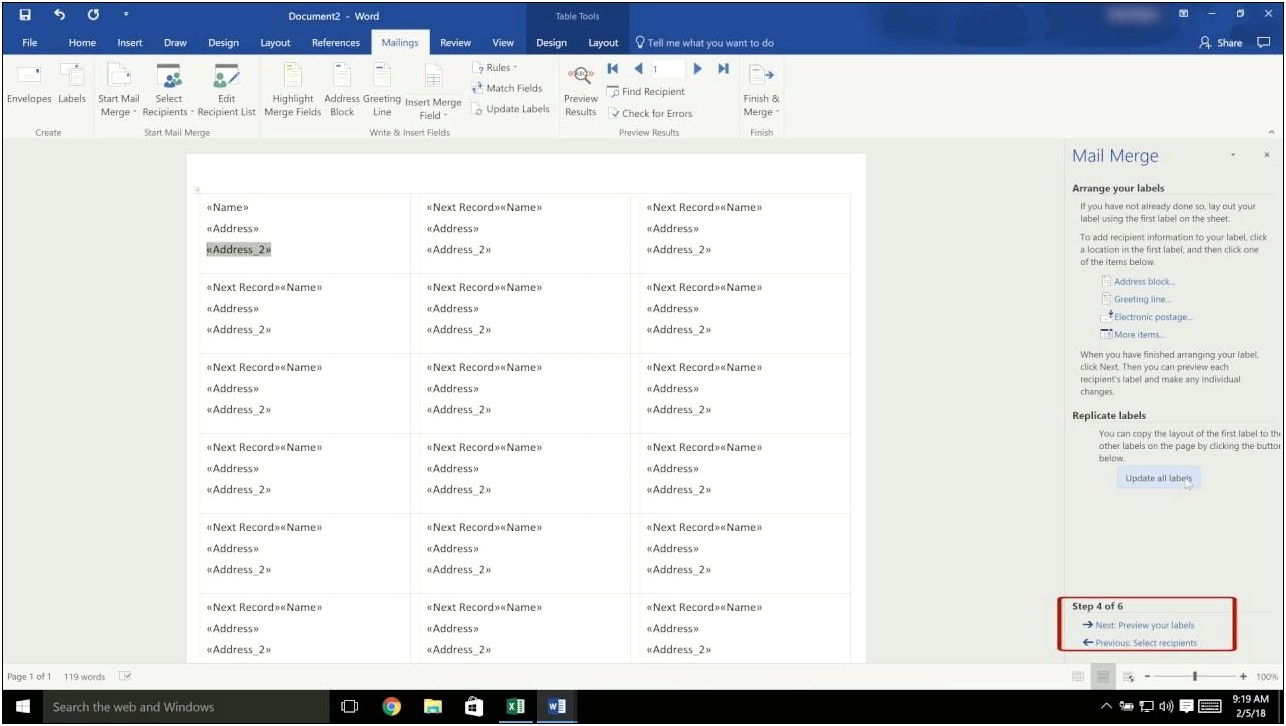Screen dimensions: 1286x726
Task: Go to first record
Action: click(x=613, y=69)
